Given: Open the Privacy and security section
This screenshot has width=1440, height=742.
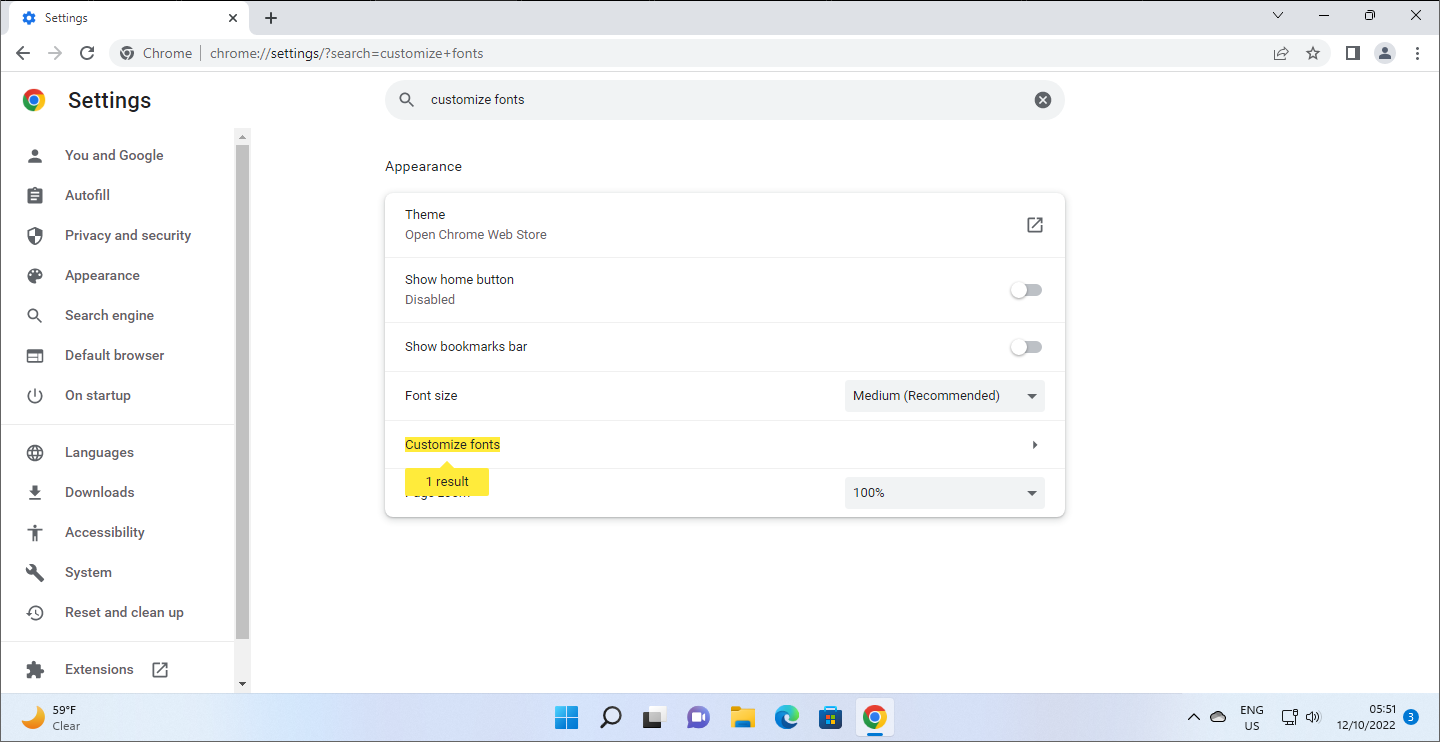Looking at the screenshot, I should tap(128, 235).
